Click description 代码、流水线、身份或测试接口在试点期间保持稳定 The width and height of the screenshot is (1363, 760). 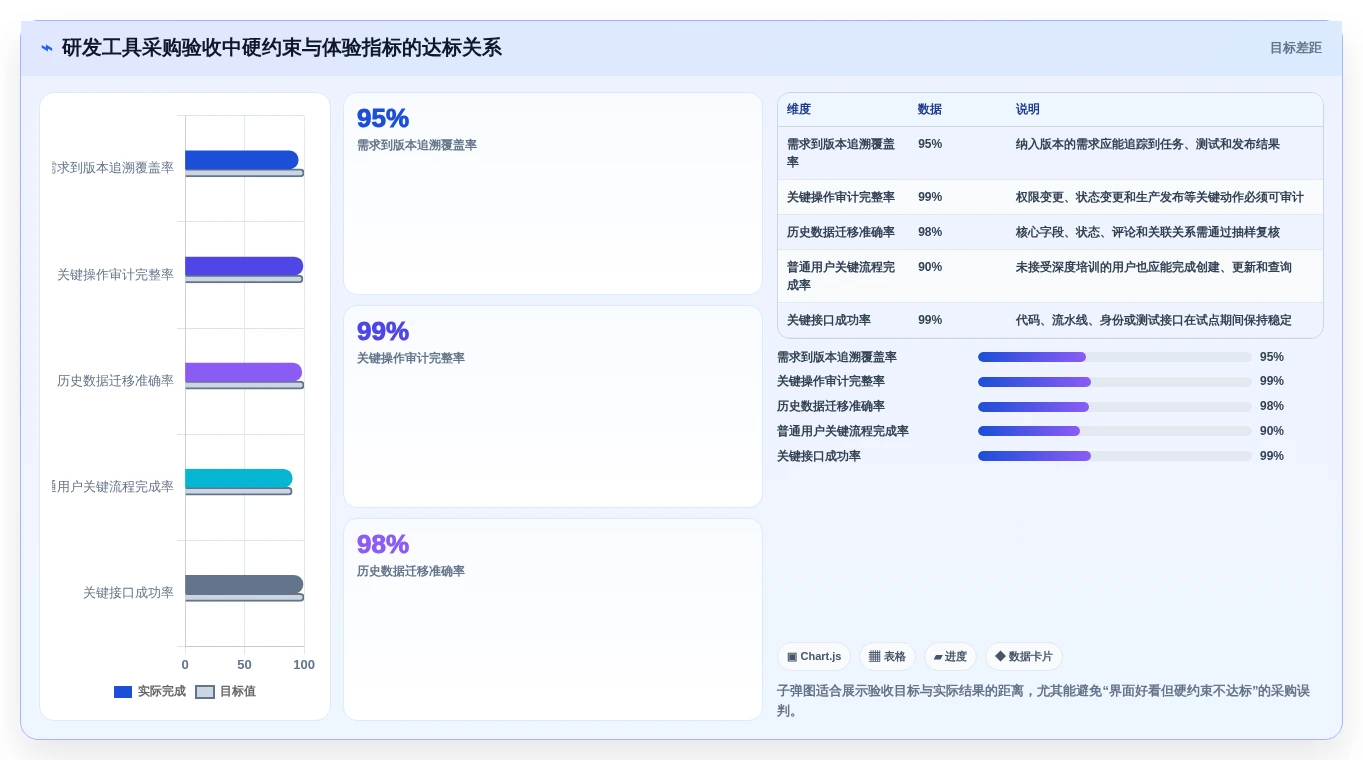coord(1154,320)
